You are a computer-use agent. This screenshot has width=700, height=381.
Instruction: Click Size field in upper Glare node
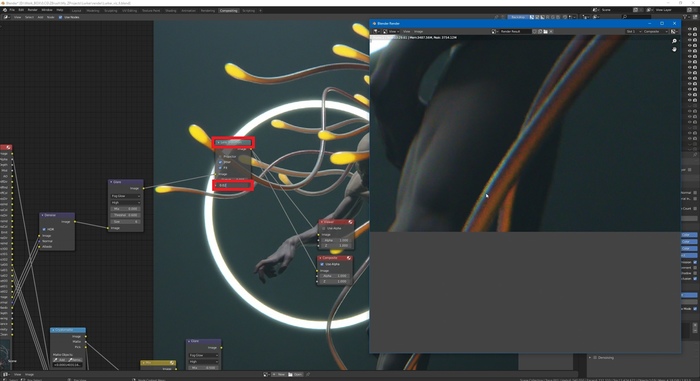(x=125, y=222)
